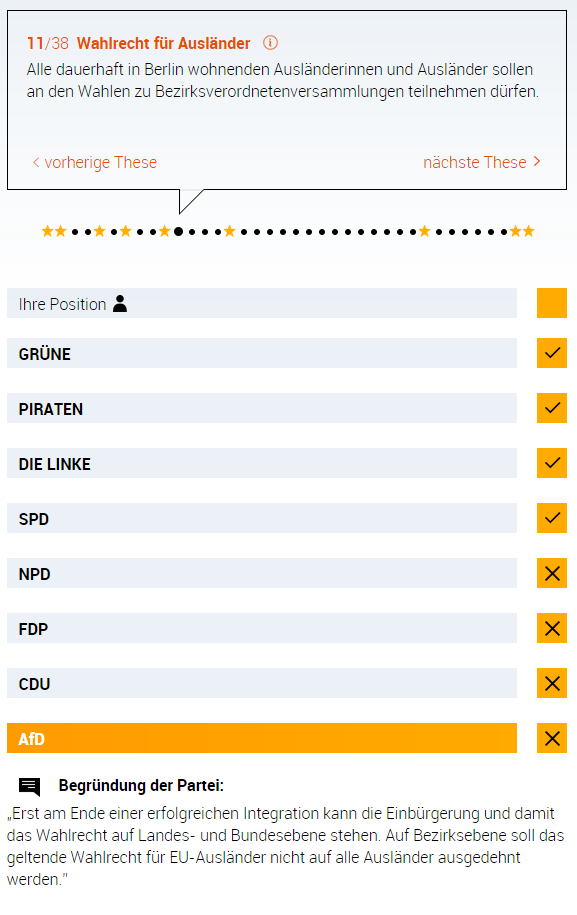
Task: Click the checkmark box for DIE LINKE
Action: 552,463
